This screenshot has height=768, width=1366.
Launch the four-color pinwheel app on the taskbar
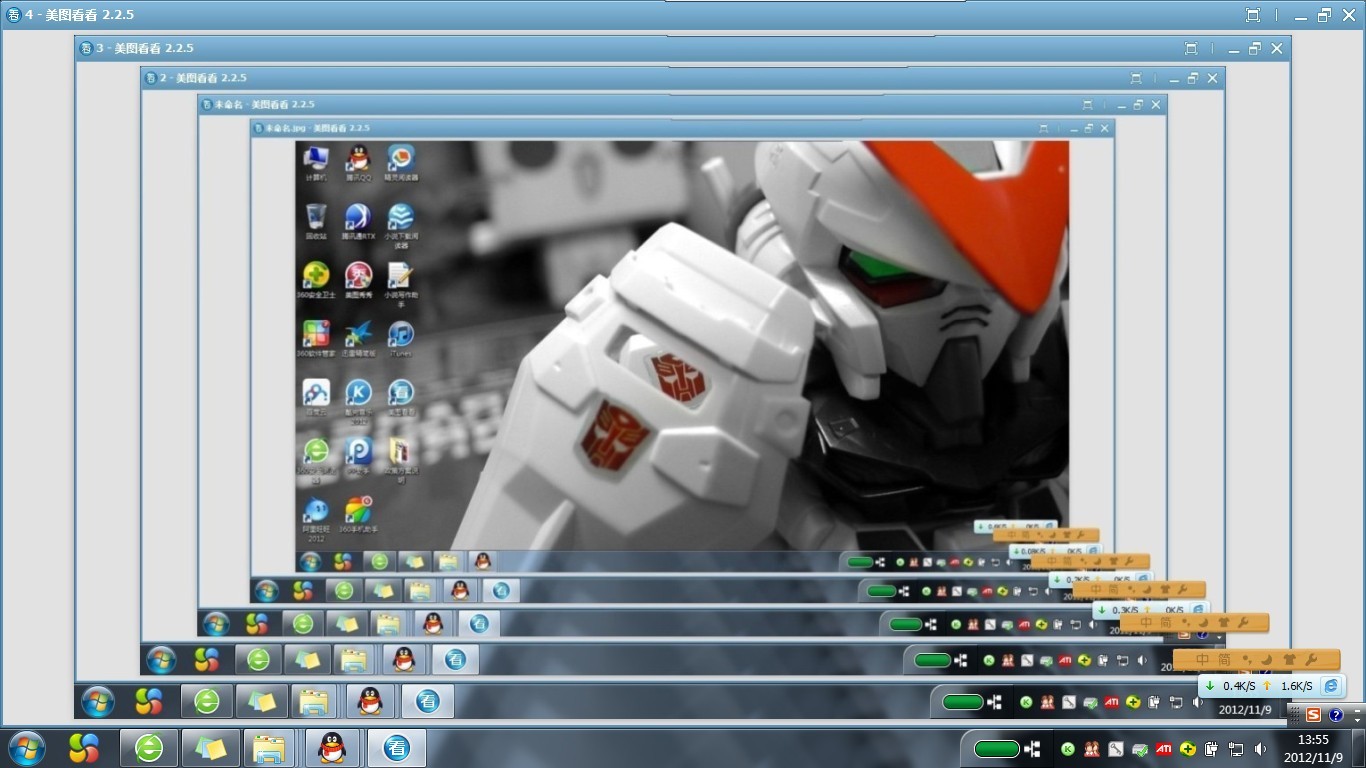point(84,748)
